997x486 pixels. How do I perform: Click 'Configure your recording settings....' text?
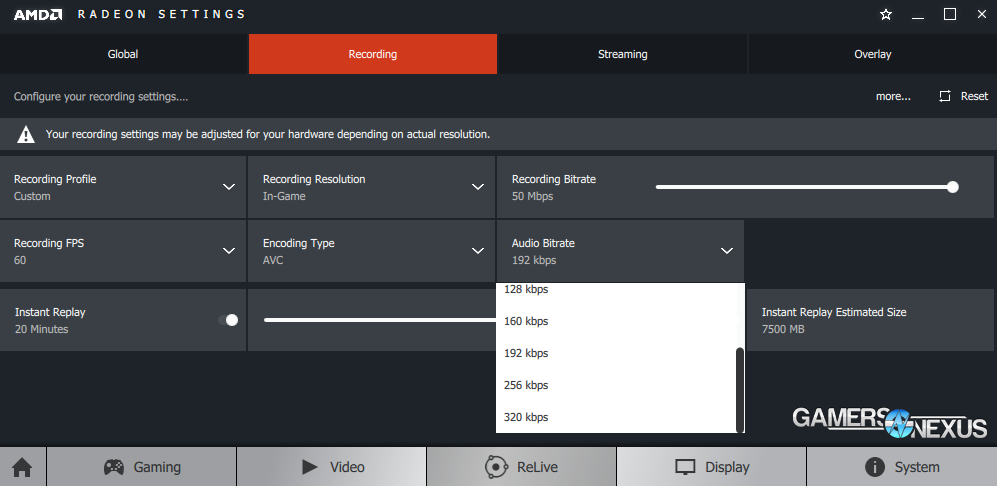[101, 97]
